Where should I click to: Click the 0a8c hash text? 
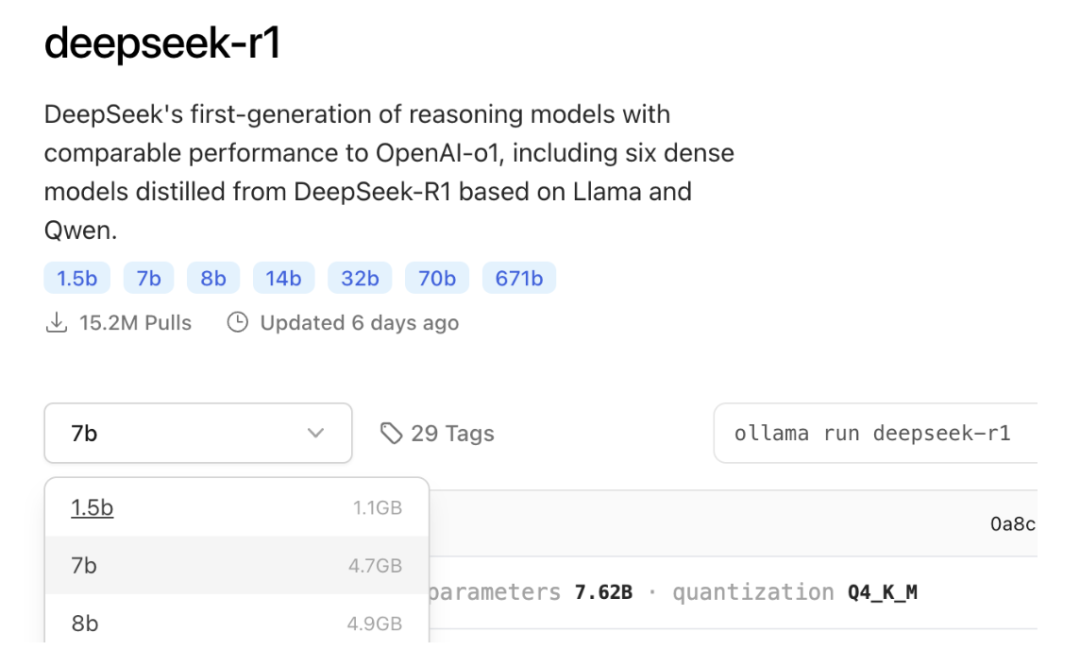(1012, 523)
